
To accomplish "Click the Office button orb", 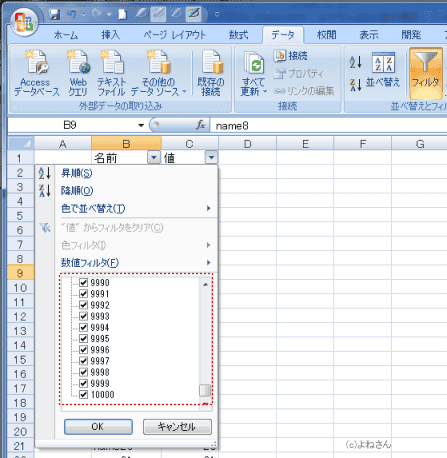I will click(x=24, y=22).
